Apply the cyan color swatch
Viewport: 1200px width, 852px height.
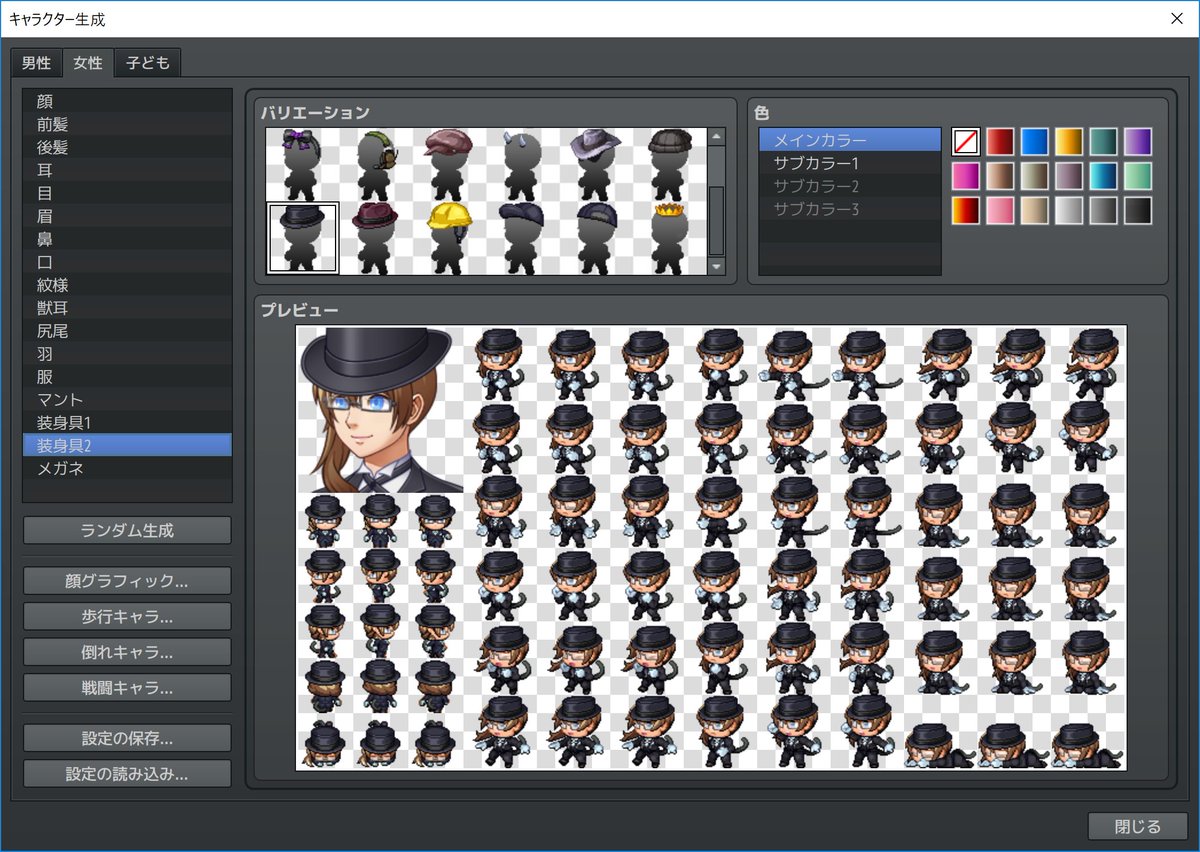1103,176
